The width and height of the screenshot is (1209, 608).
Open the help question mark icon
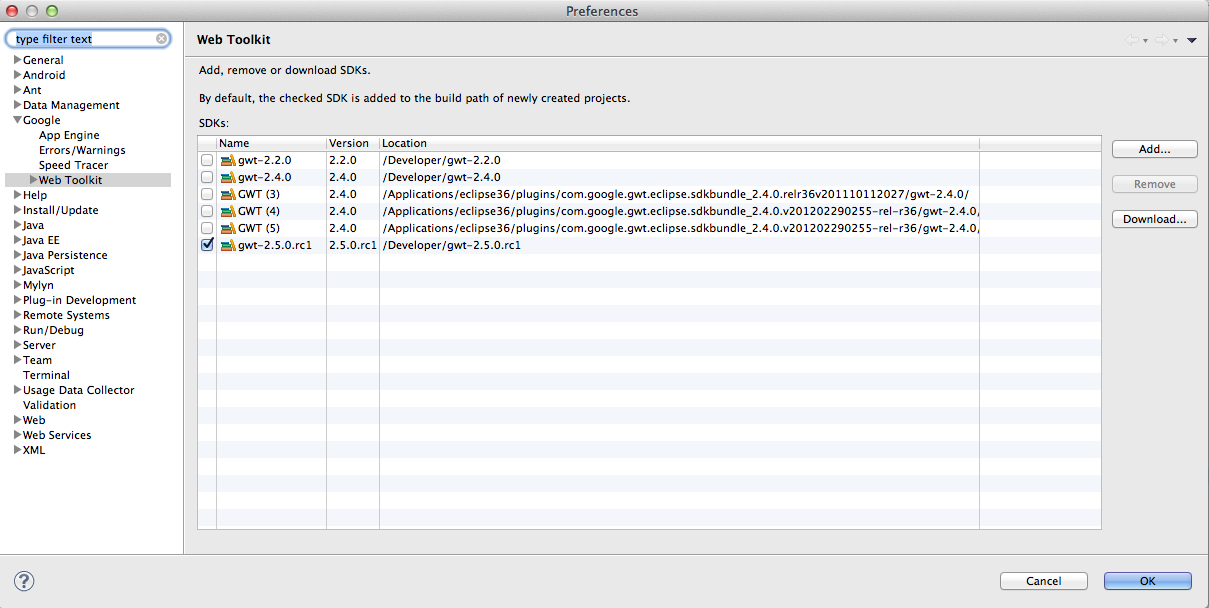(24, 581)
